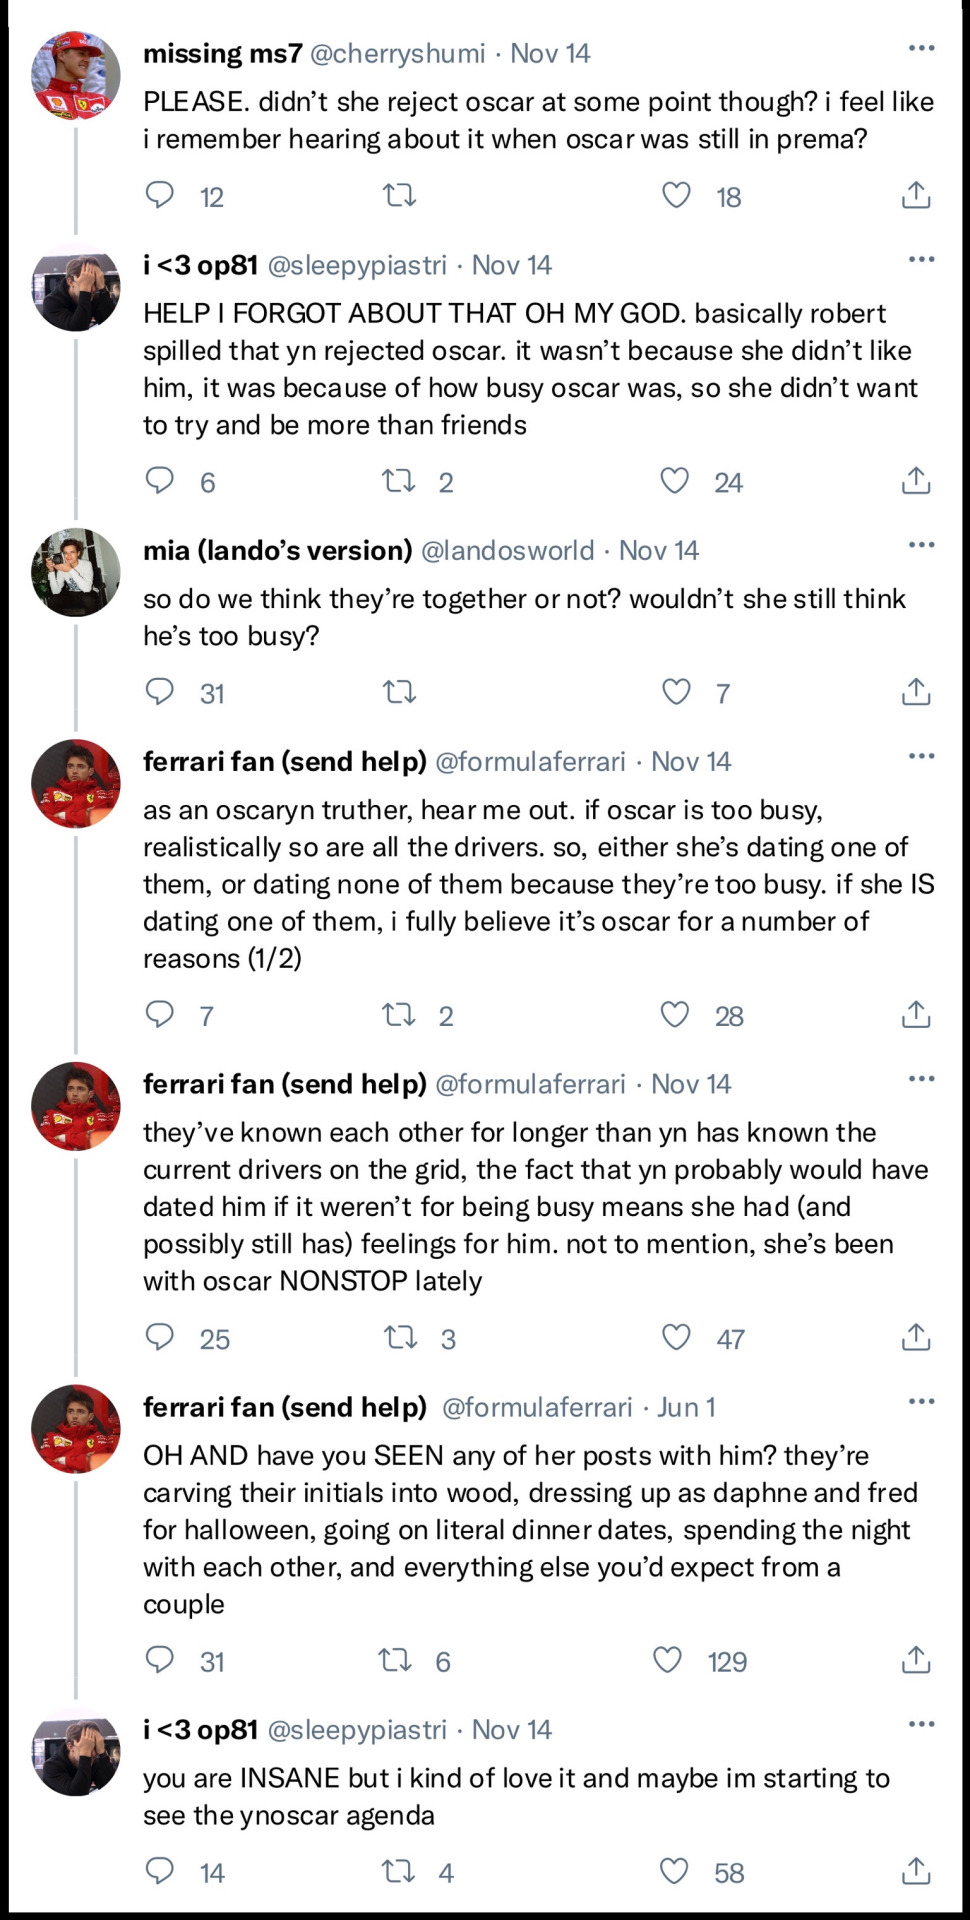
Task: Open more options for cherryshumi's tweet
Action: [x=921, y=48]
